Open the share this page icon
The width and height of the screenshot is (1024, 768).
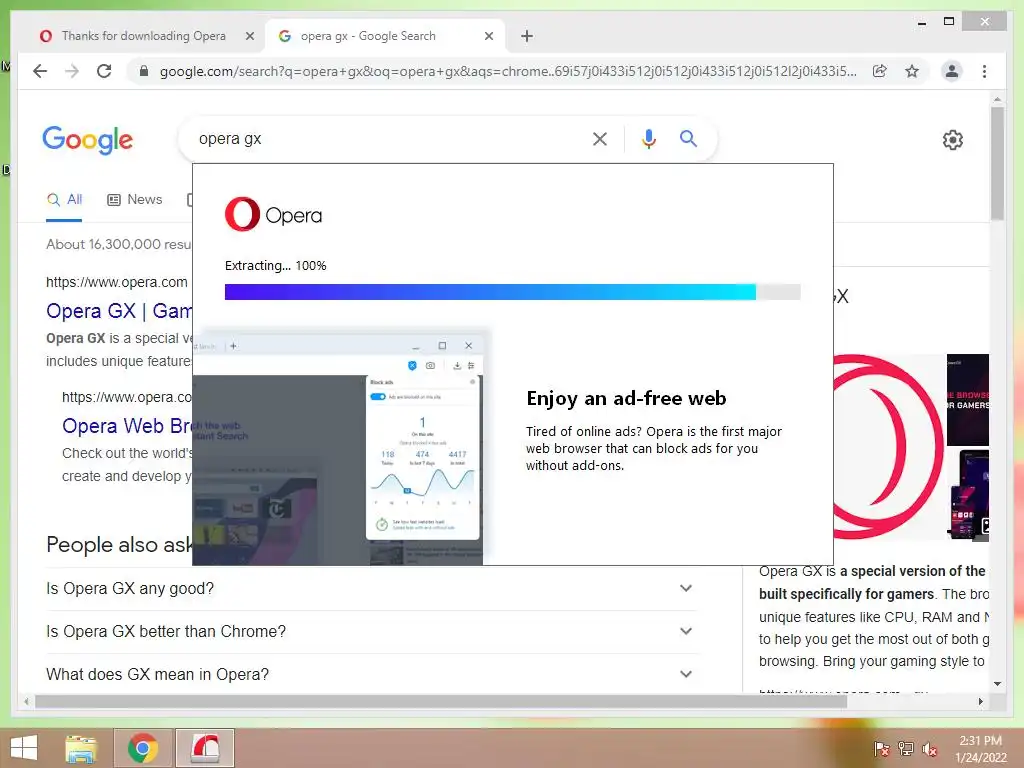coord(880,71)
